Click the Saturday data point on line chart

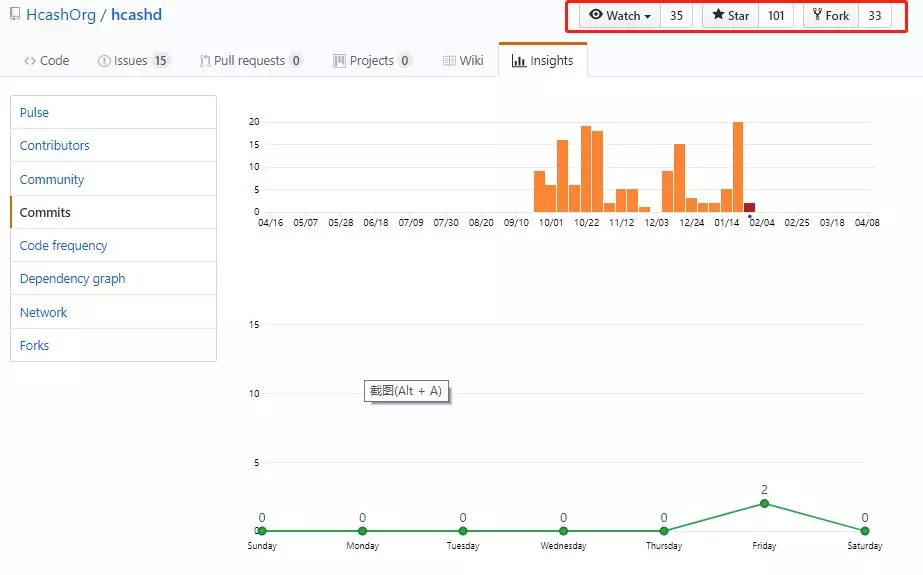pos(865,531)
